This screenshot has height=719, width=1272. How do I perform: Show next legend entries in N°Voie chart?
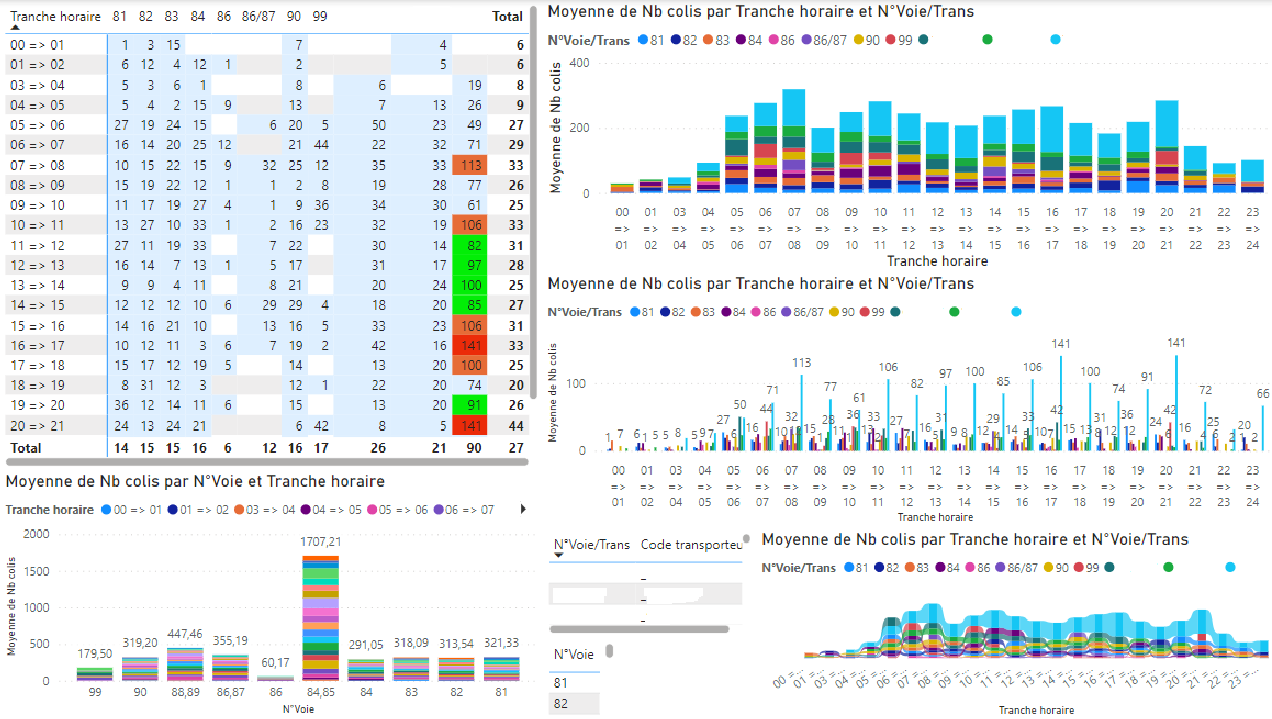523,510
